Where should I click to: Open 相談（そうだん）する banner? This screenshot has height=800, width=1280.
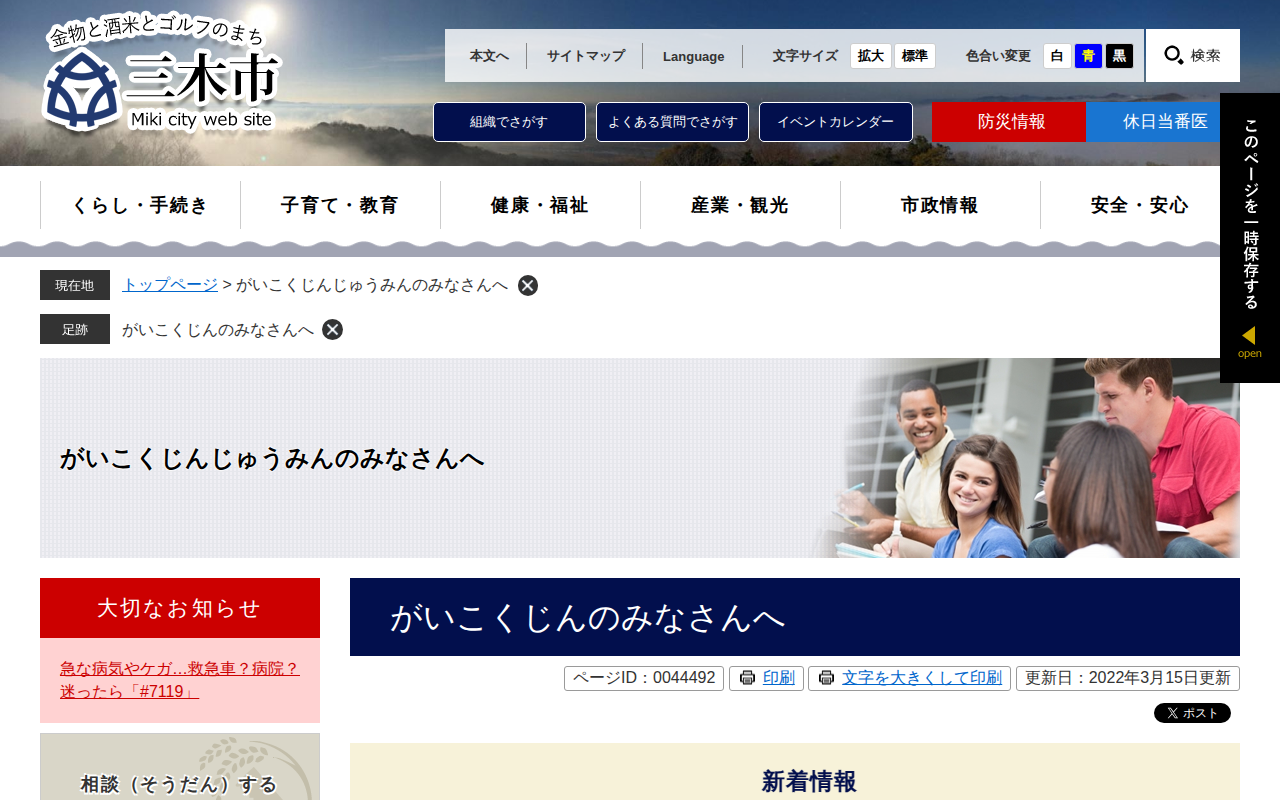point(180,767)
